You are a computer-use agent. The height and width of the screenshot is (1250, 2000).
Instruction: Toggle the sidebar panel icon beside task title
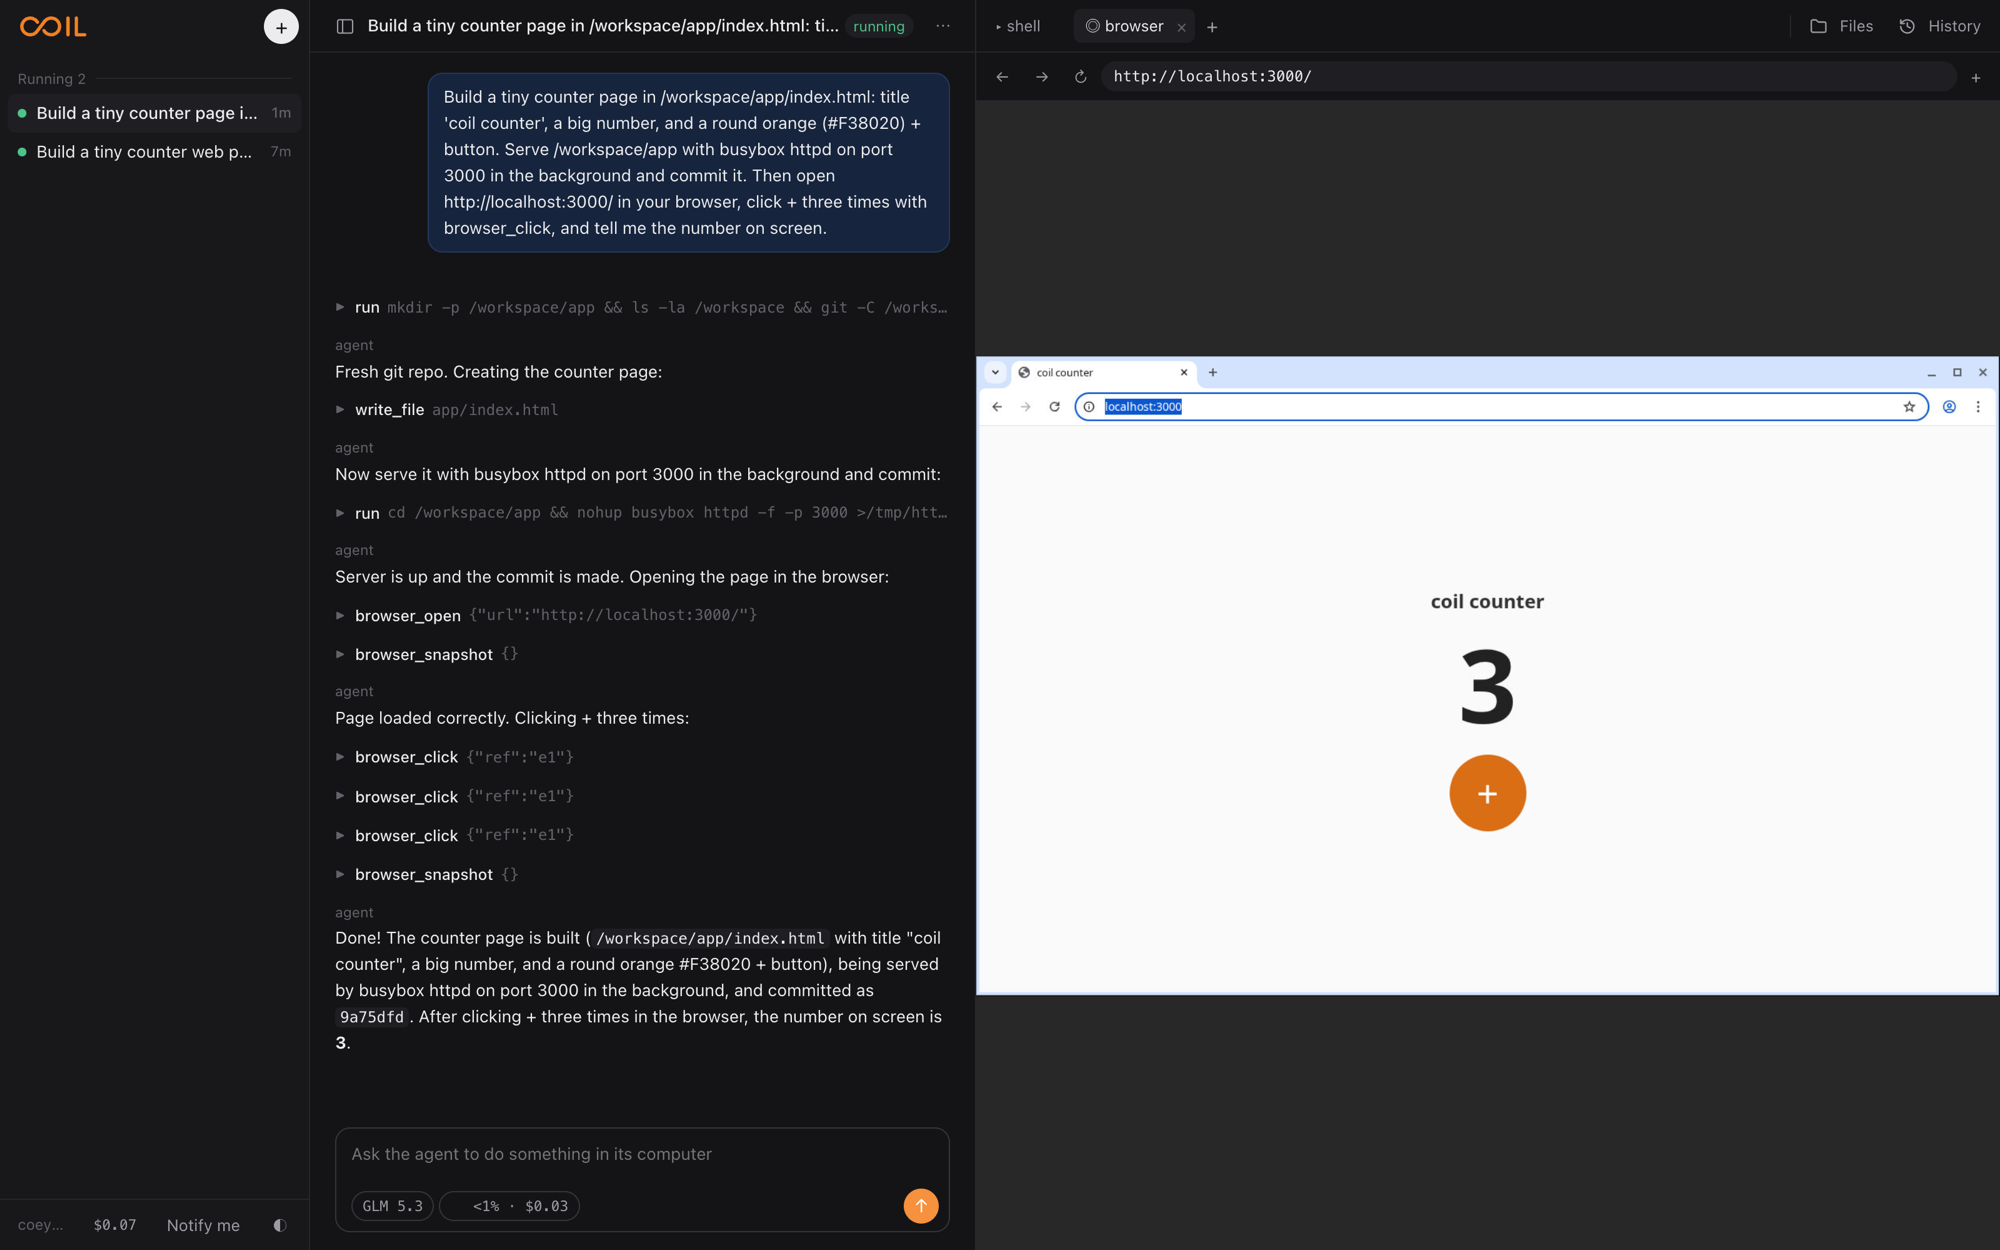pos(345,27)
